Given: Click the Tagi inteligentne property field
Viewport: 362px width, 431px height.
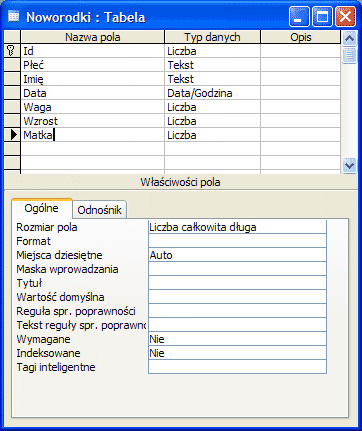Looking at the screenshot, I should point(237,367).
